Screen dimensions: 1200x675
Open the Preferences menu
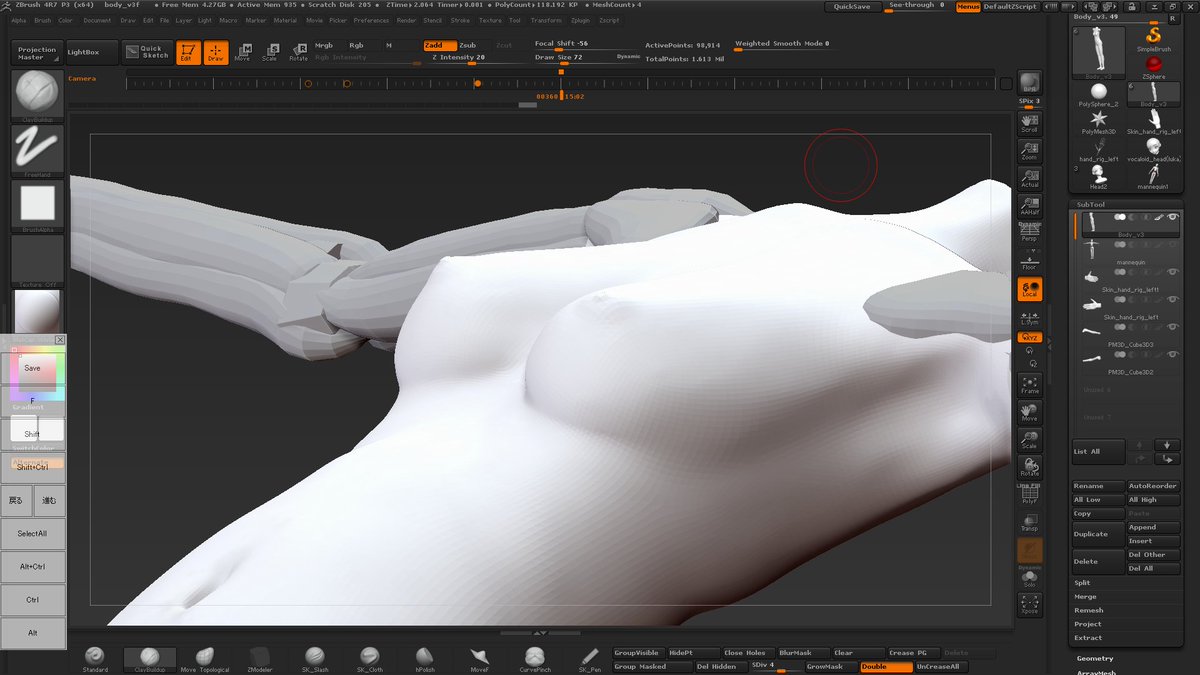[371, 20]
